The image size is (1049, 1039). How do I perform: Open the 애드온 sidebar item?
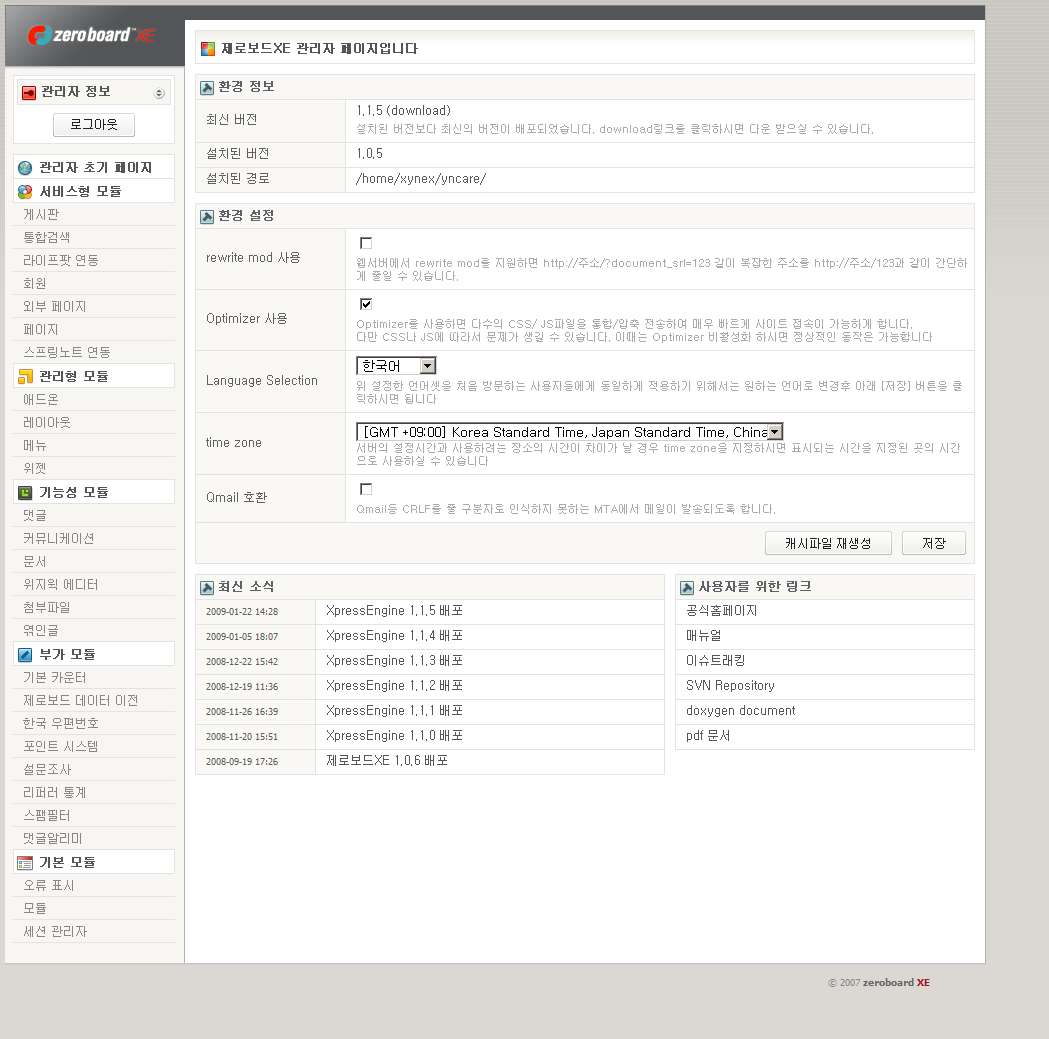coord(41,399)
